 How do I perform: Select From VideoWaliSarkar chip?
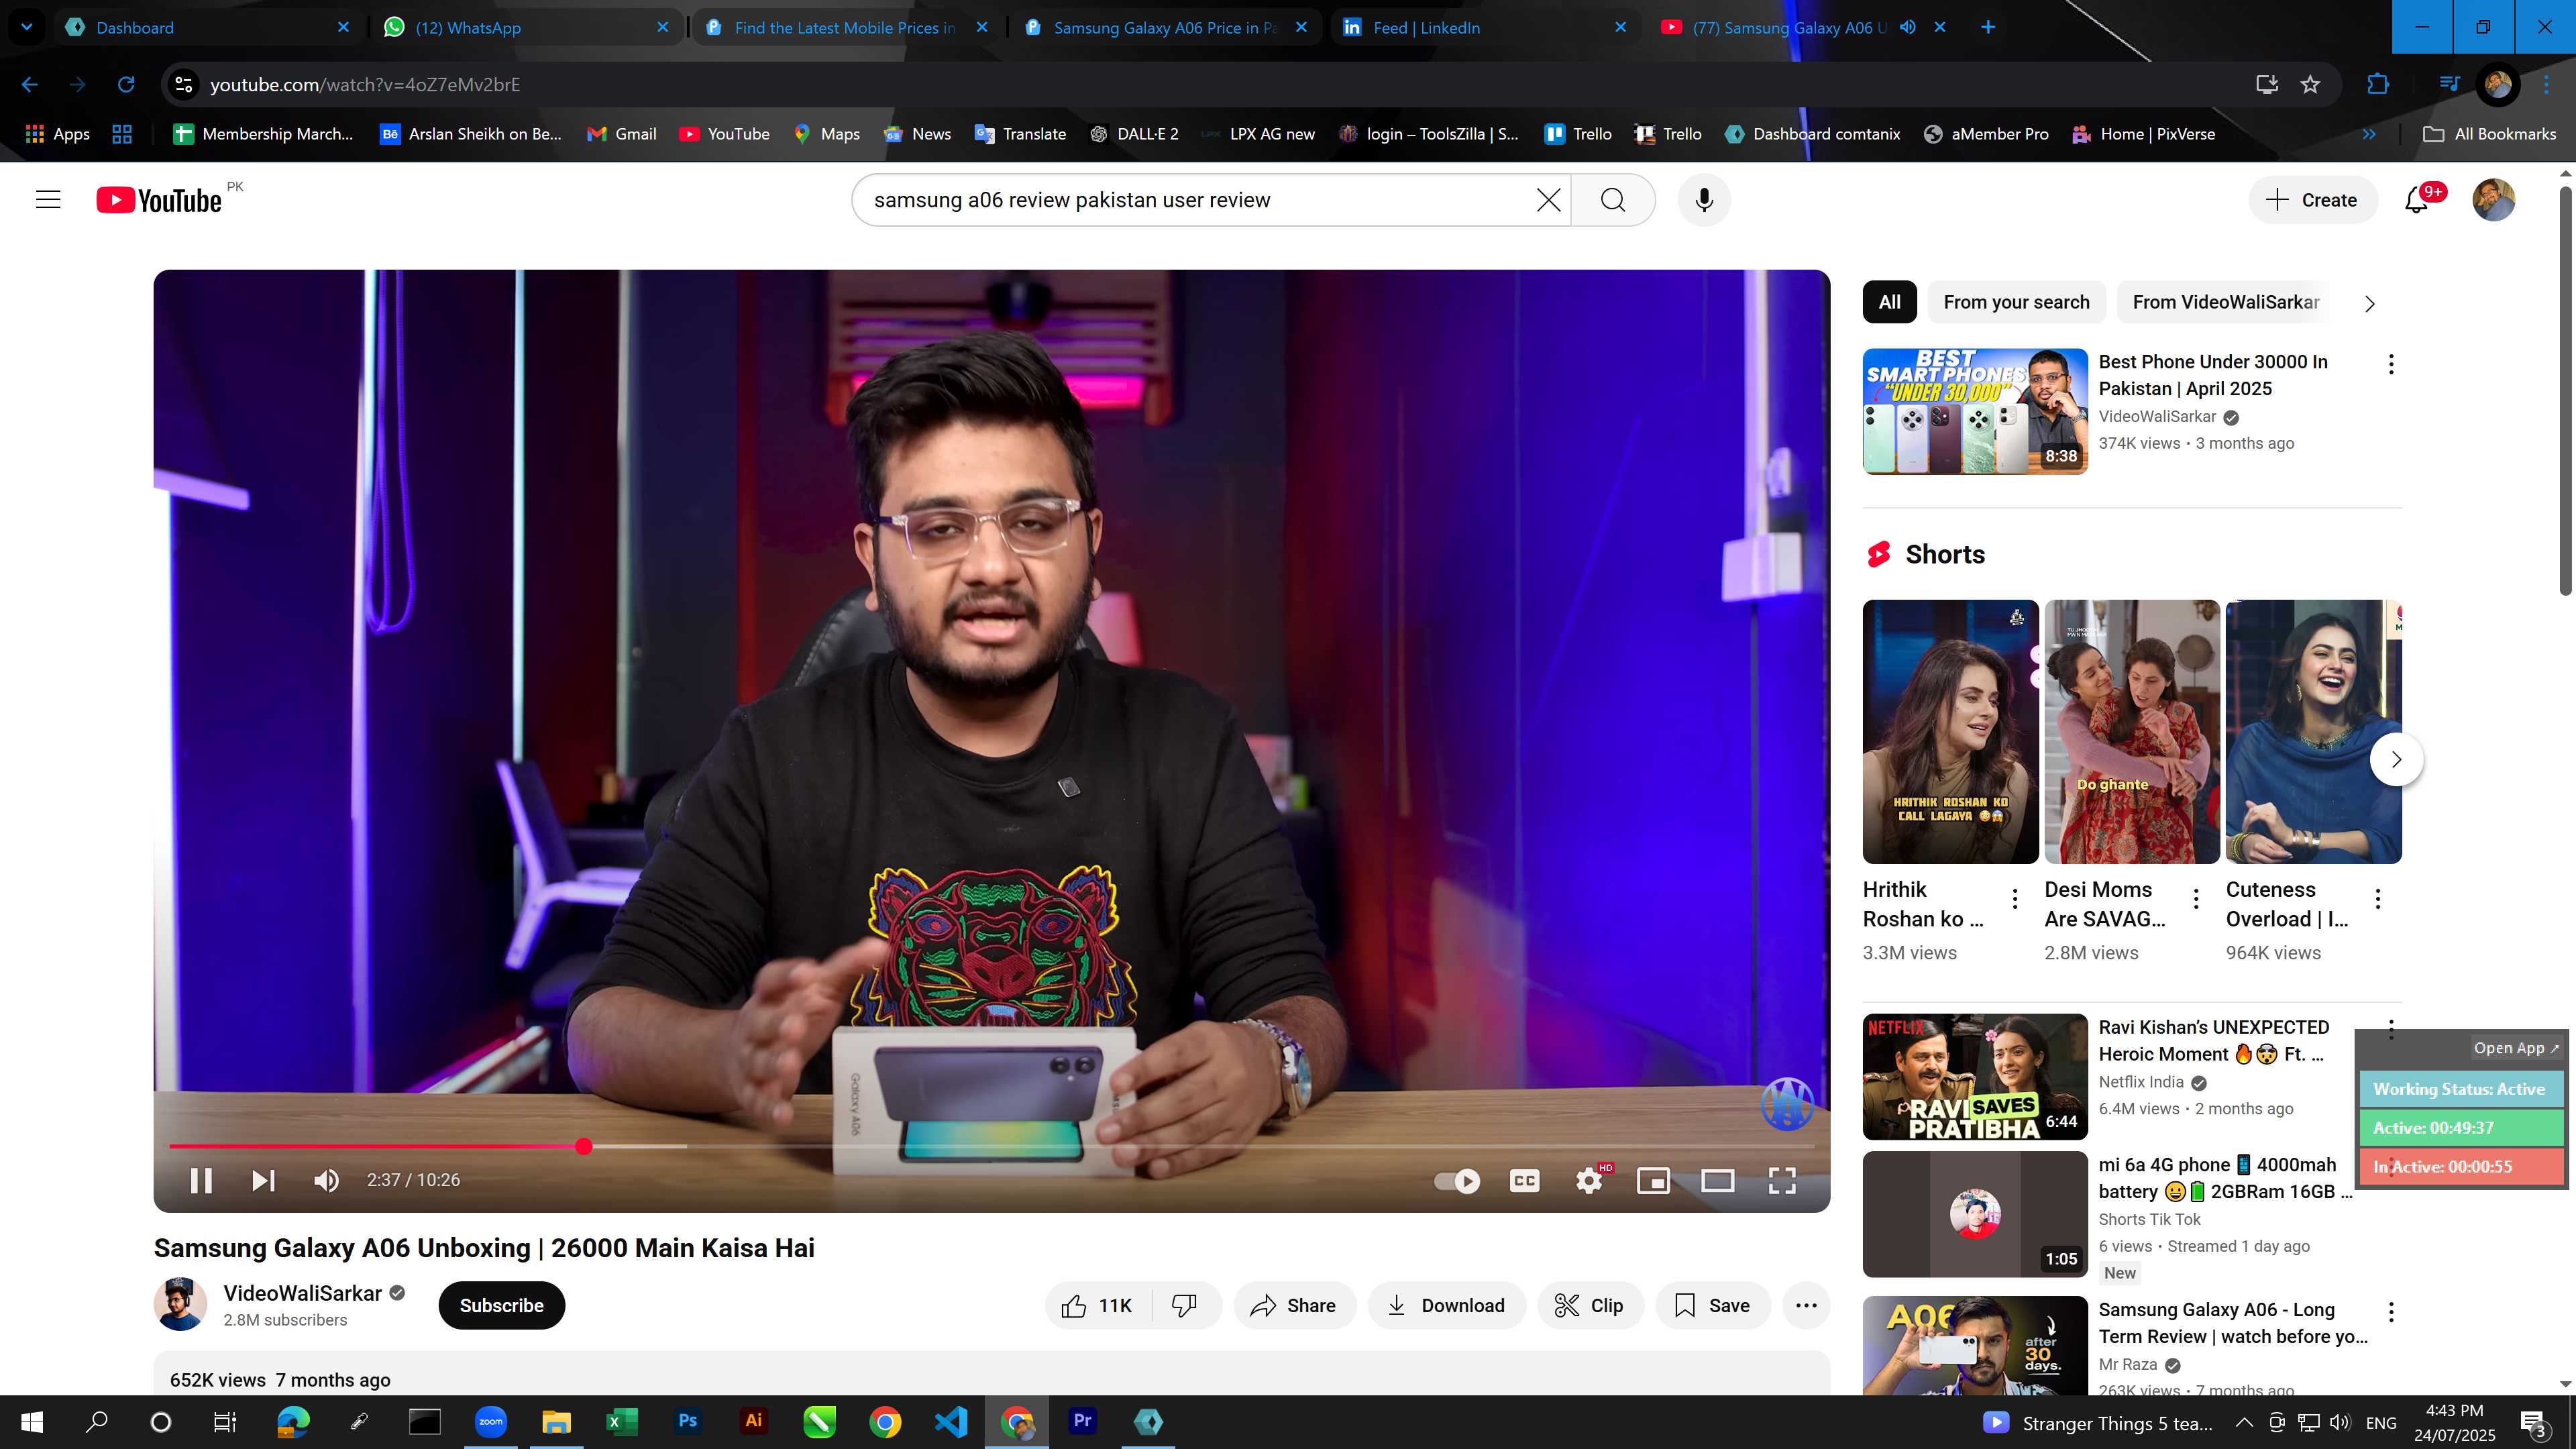2226,302
